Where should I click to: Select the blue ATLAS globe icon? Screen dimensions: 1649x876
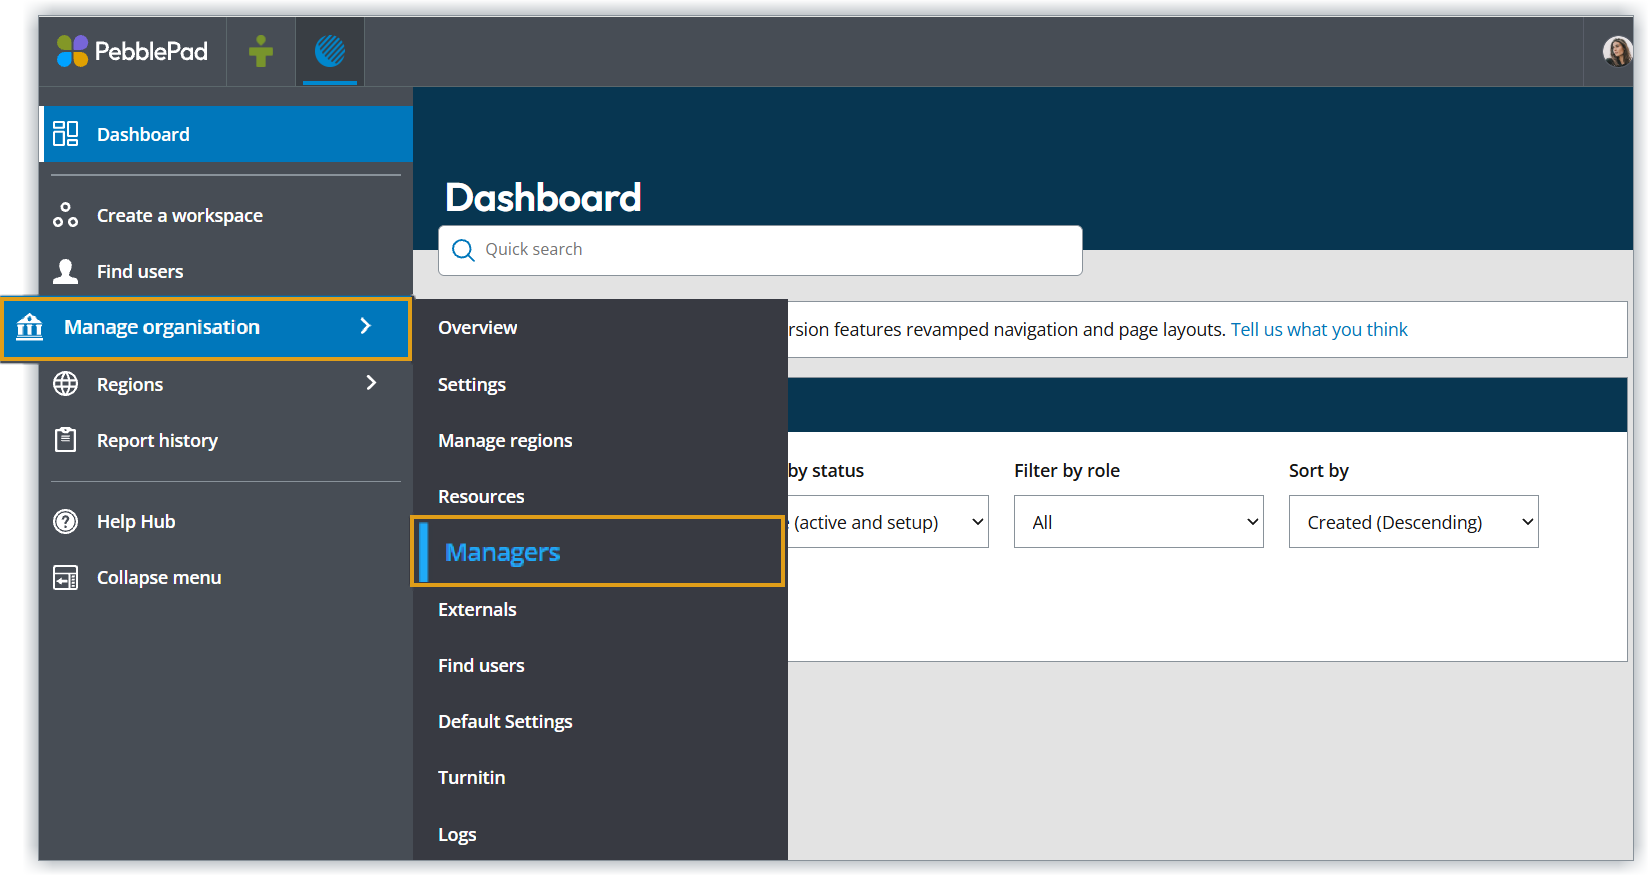point(330,51)
